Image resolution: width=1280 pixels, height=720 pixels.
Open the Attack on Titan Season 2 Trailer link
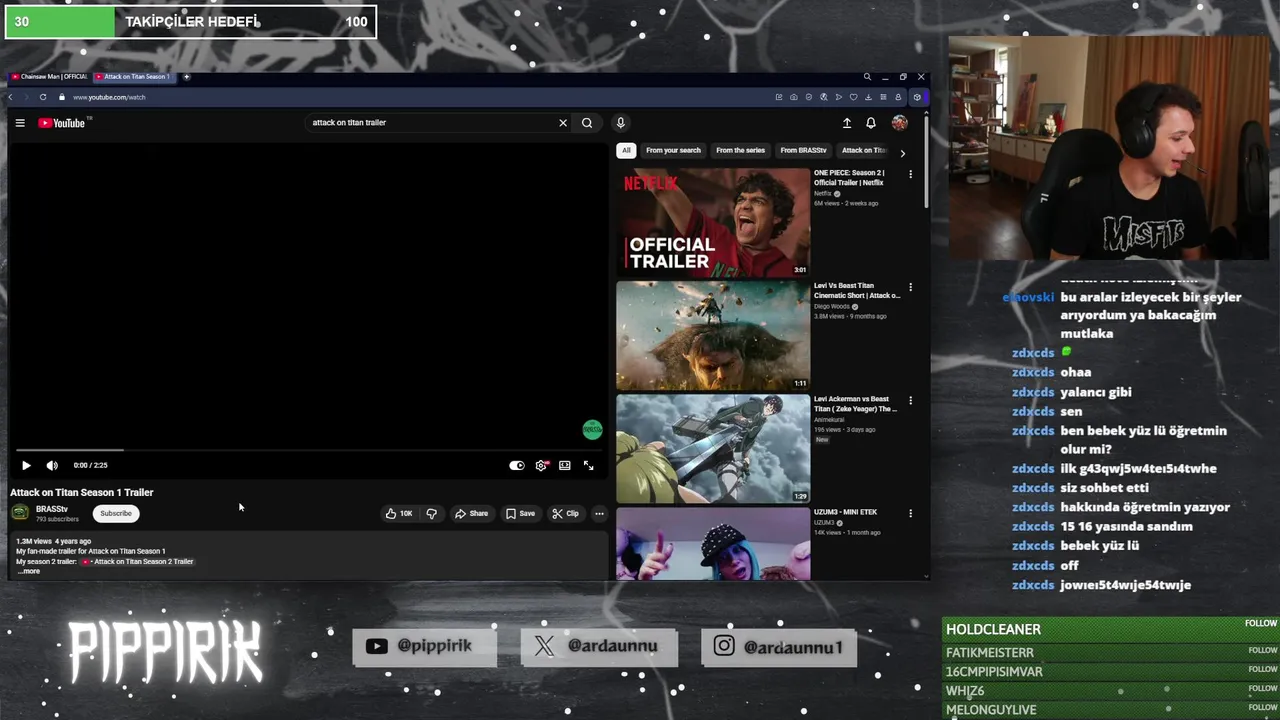(138, 562)
